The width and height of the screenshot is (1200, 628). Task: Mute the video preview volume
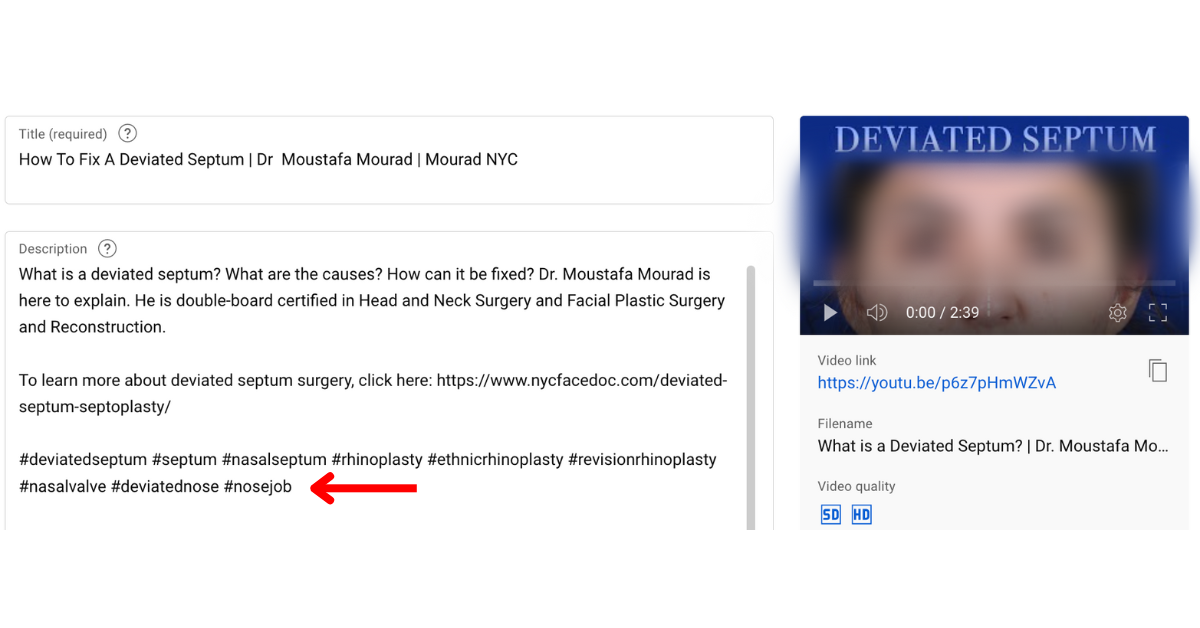click(877, 313)
